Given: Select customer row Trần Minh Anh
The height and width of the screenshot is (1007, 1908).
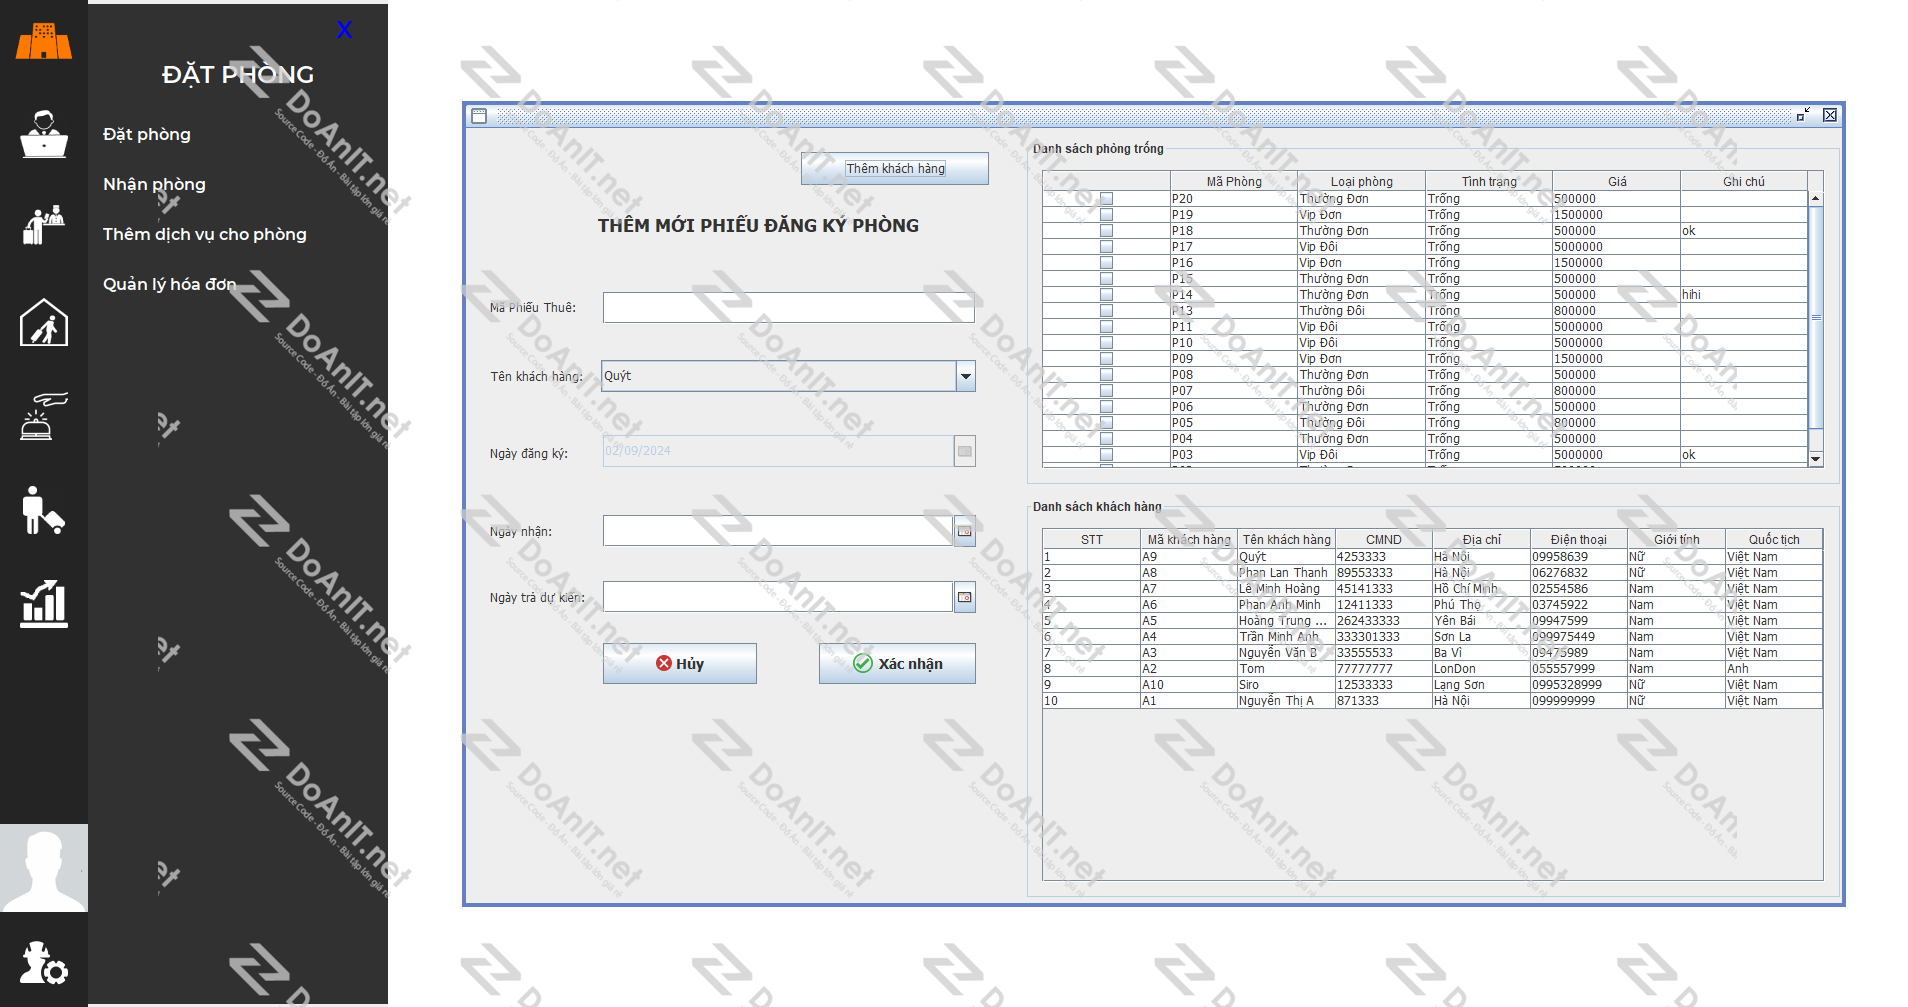Looking at the screenshot, I should pos(1432,637).
